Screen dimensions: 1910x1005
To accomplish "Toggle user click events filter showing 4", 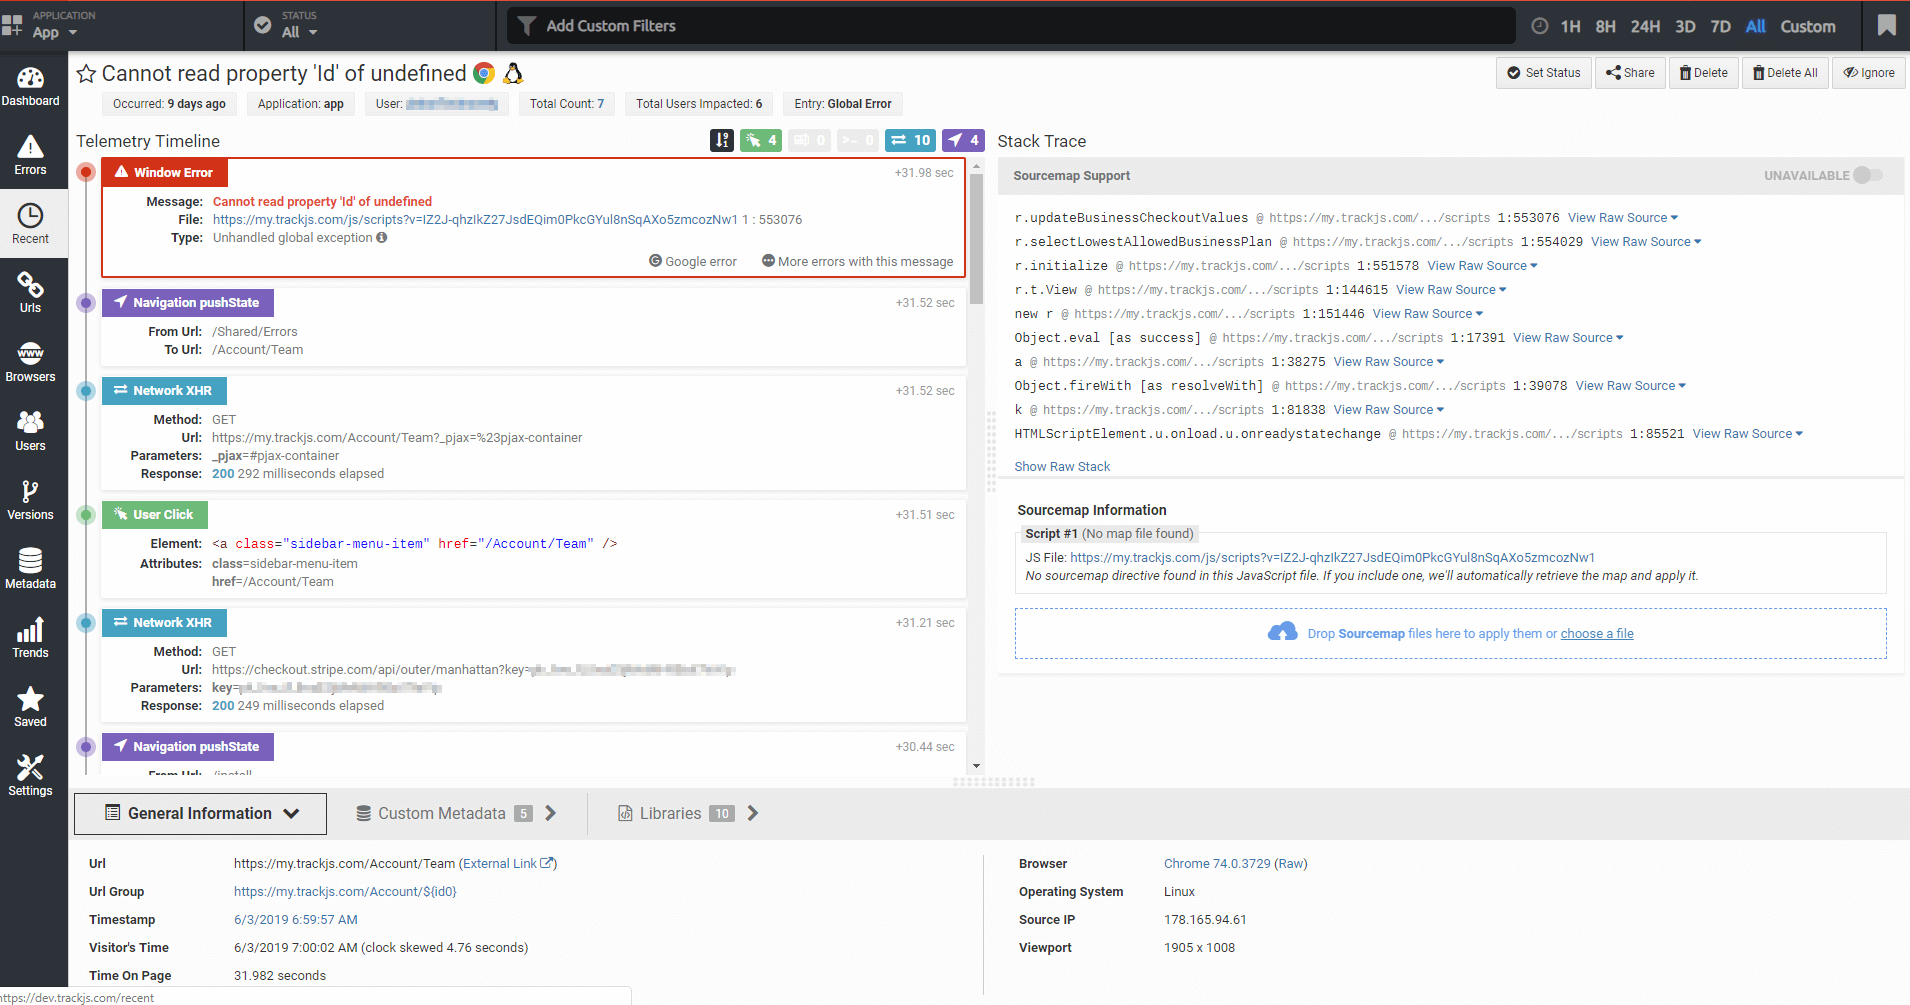I will click(x=761, y=141).
